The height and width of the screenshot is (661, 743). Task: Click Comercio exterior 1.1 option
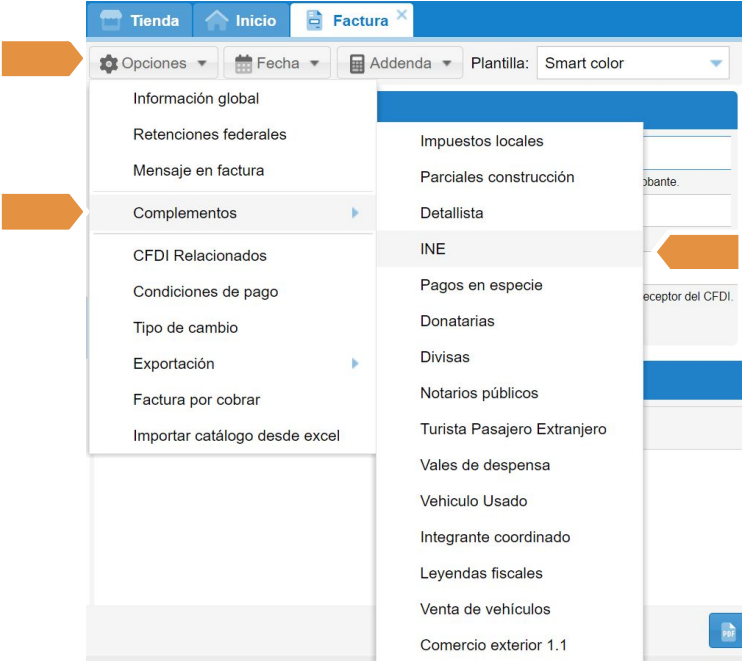[x=494, y=645]
